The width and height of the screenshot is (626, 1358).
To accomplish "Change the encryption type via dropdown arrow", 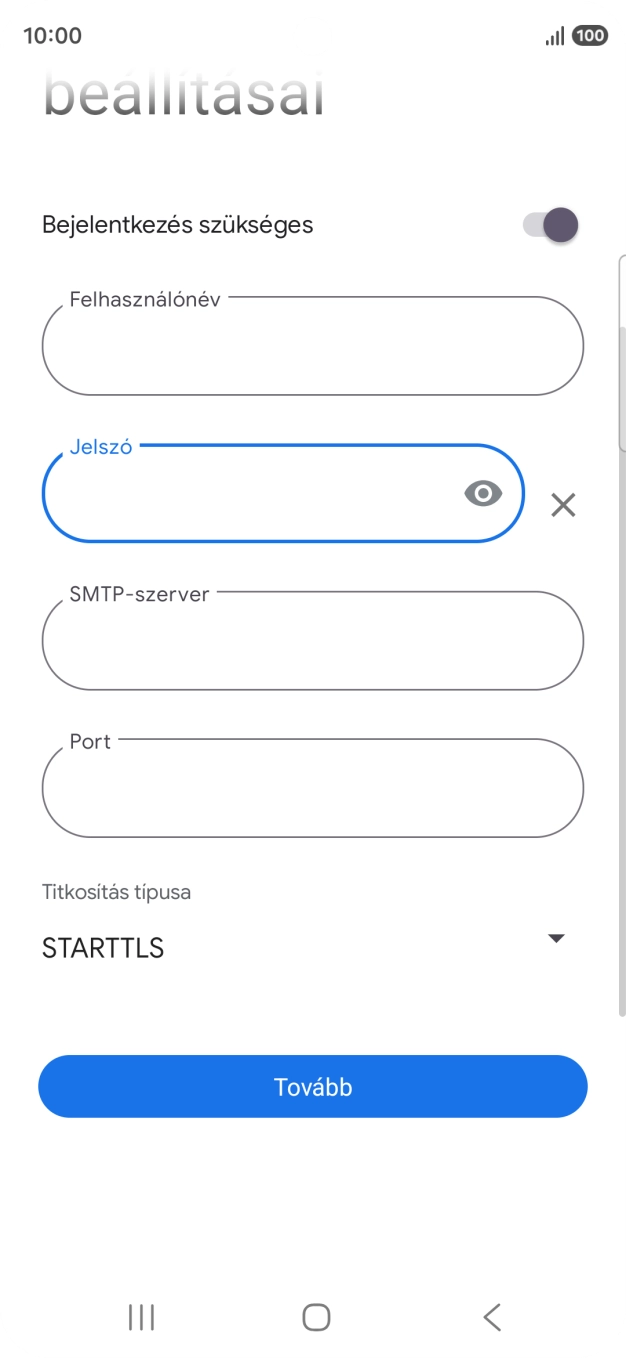I will (x=556, y=938).
